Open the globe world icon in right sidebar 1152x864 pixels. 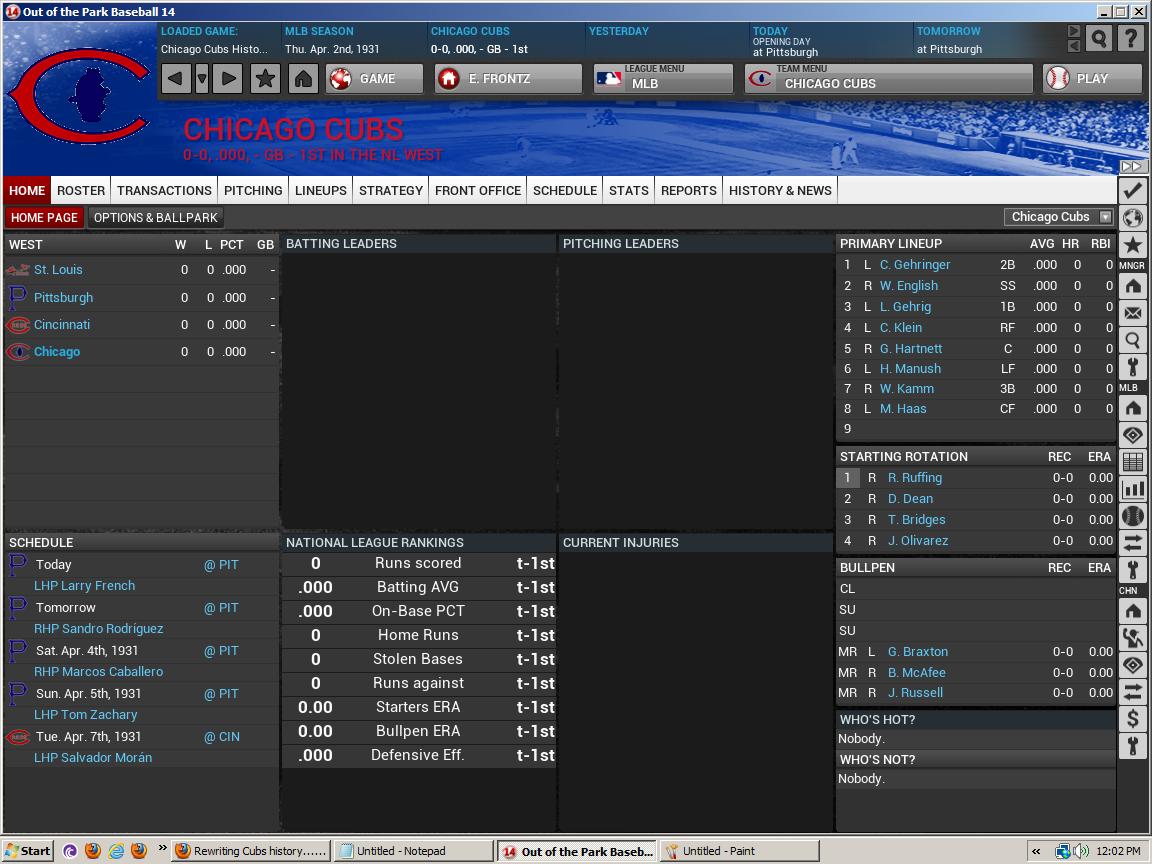click(x=1133, y=217)
